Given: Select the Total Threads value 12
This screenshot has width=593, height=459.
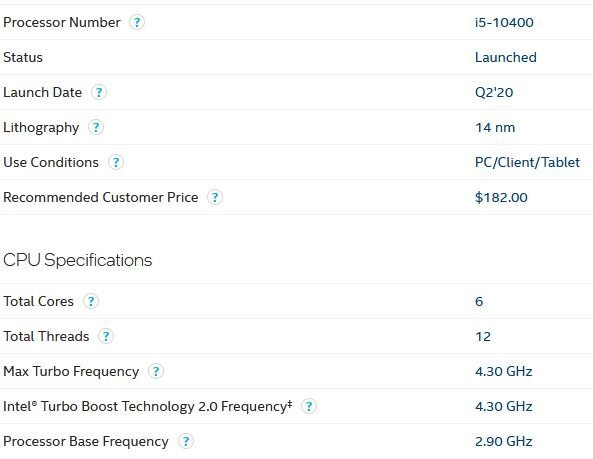Looking at the screenshot, I should point(483,336).
